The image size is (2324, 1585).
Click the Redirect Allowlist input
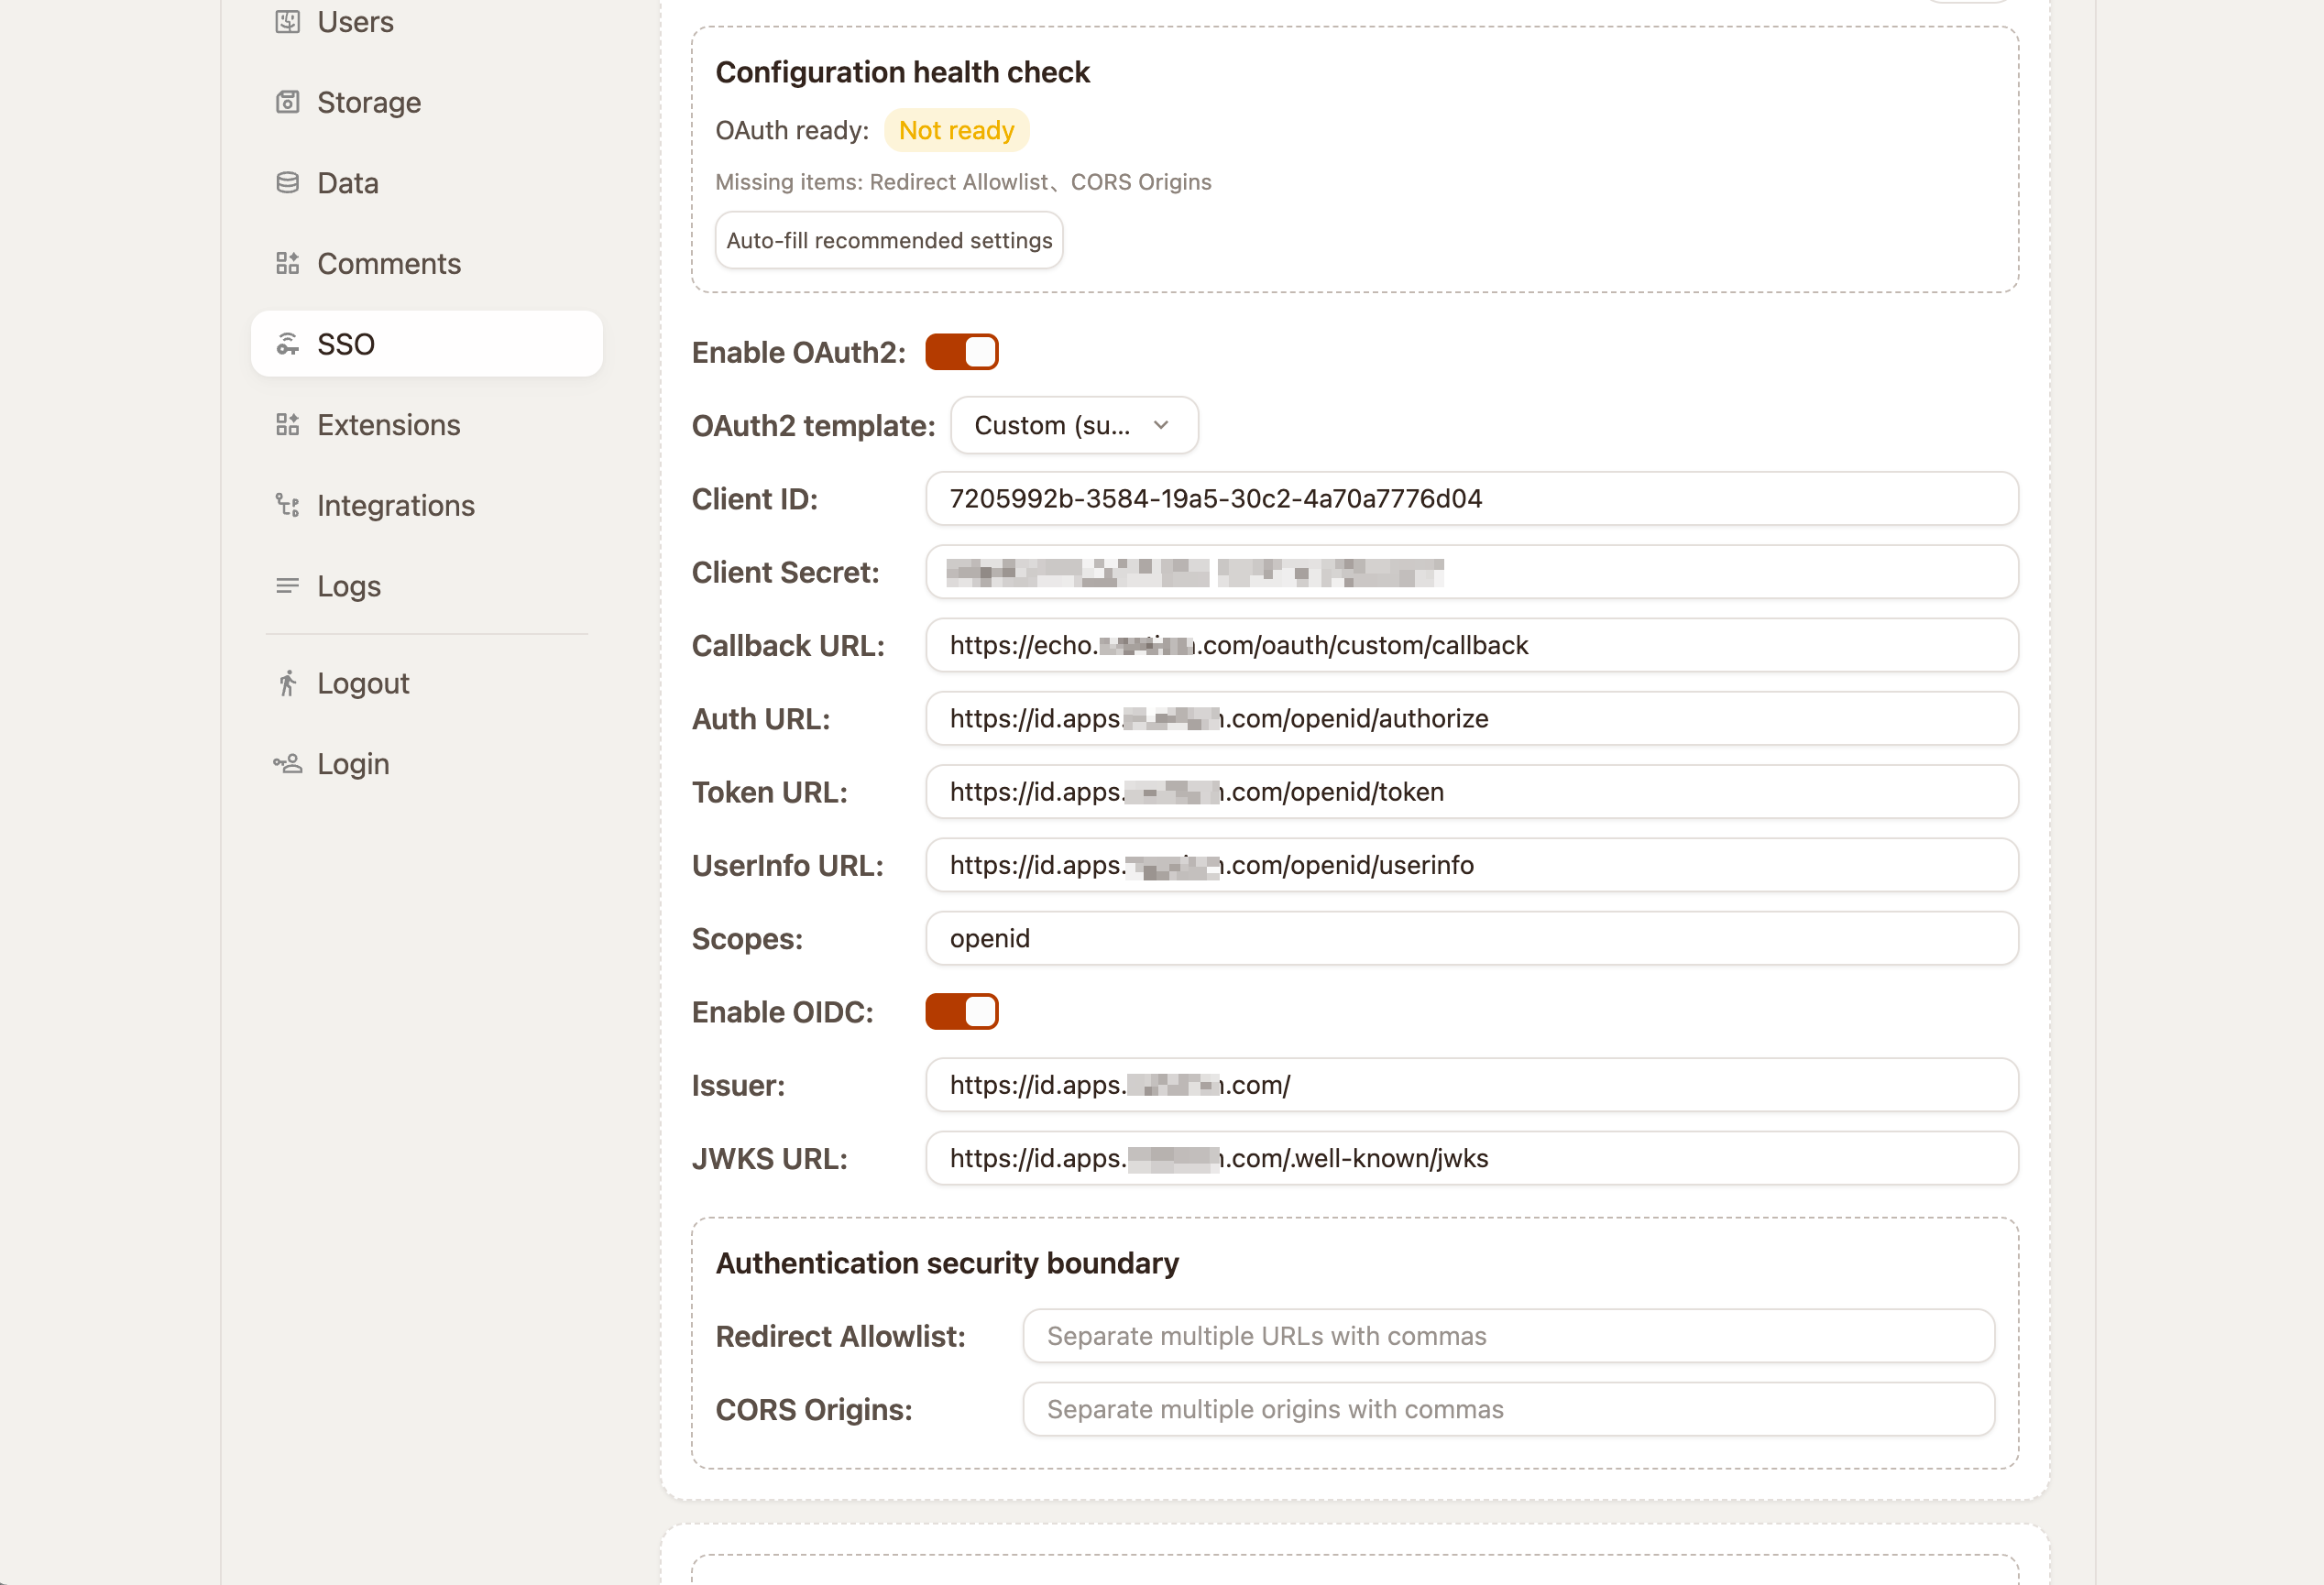(x=1508, y=1336)
